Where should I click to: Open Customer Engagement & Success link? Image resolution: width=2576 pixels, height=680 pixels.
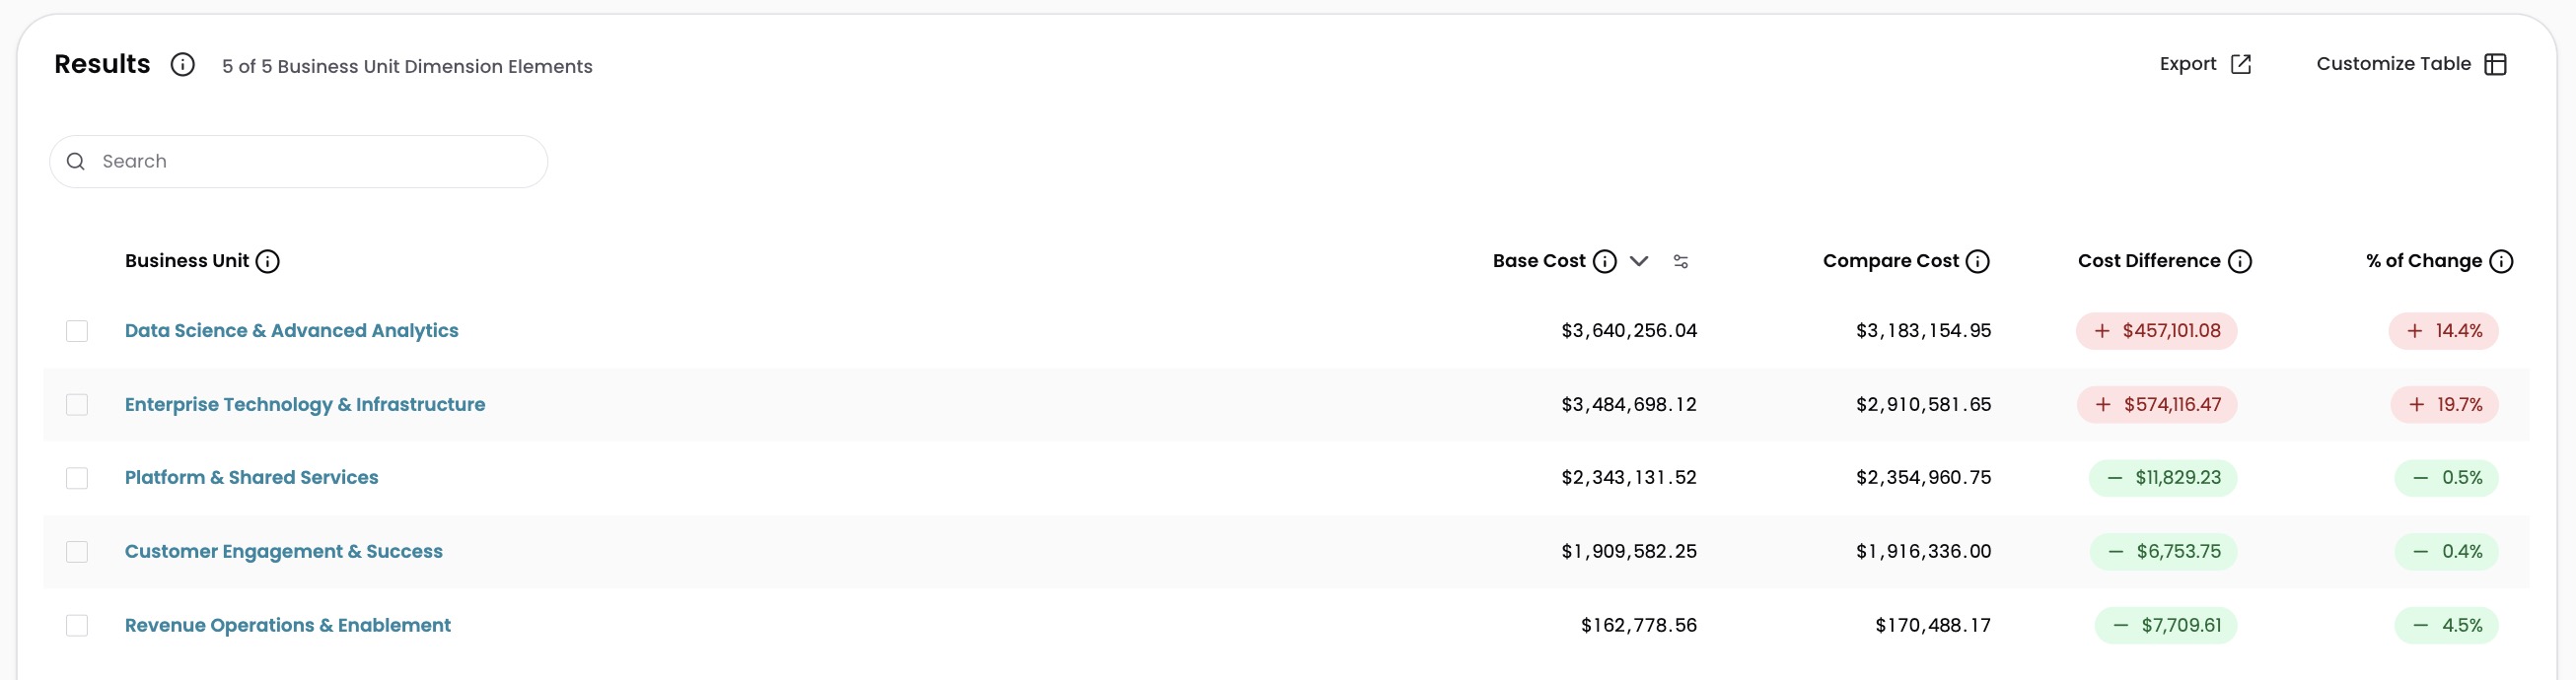[x=284, y=551]
